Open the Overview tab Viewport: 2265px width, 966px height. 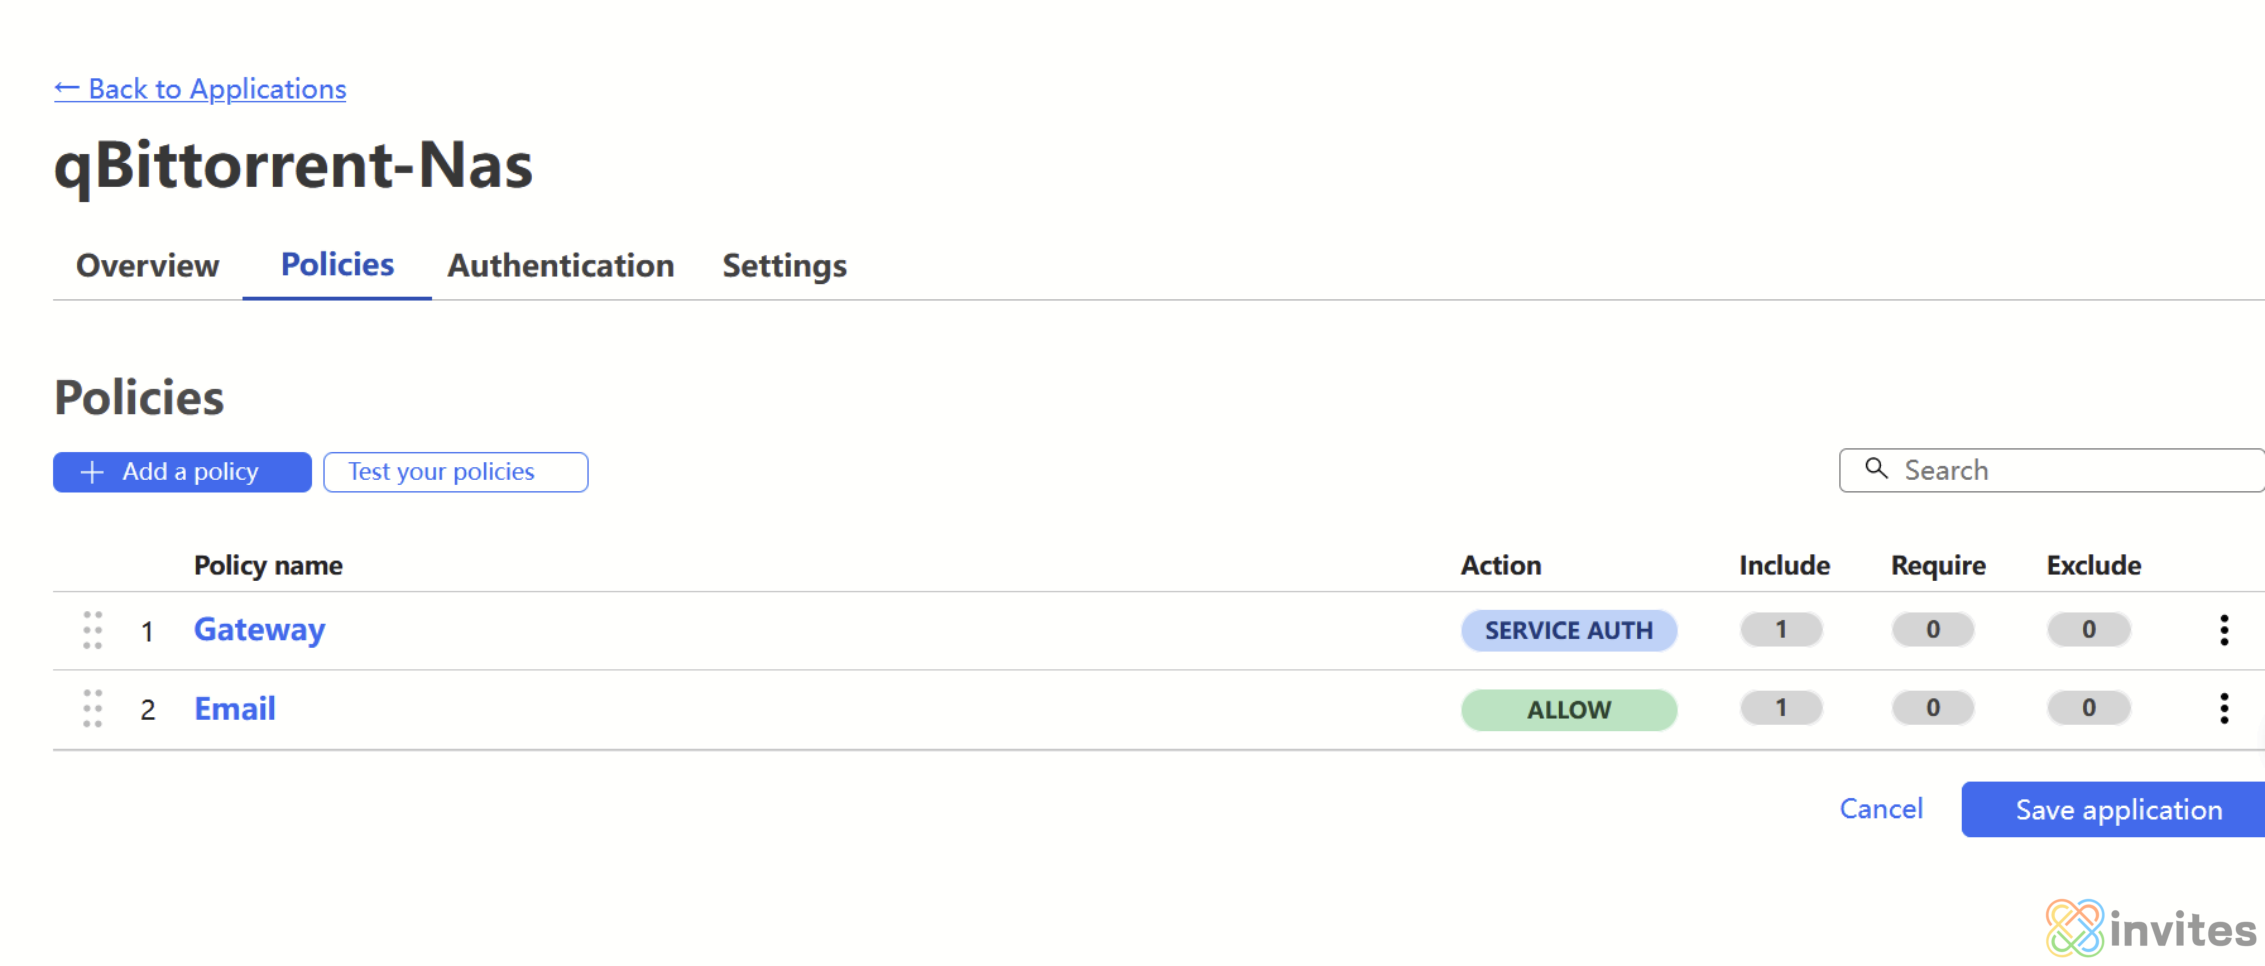147,265
